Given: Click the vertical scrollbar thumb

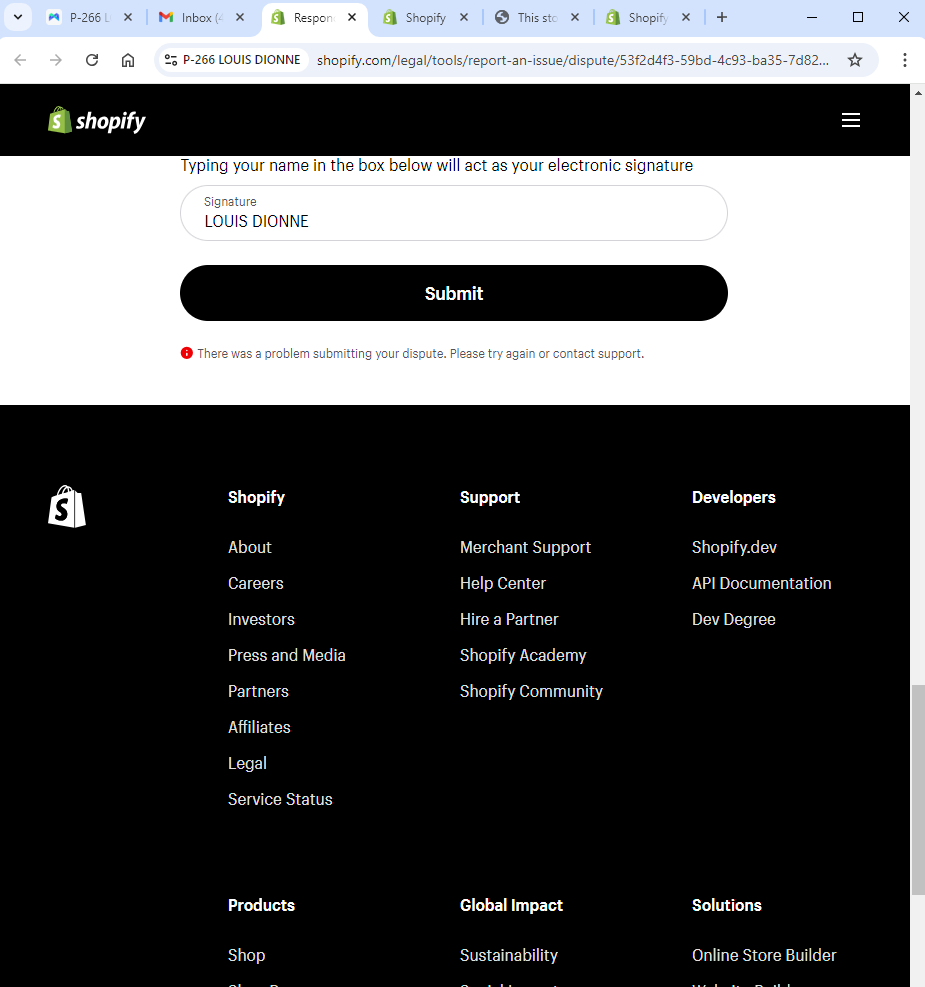Looking at the screenshot, I should 917,790.
